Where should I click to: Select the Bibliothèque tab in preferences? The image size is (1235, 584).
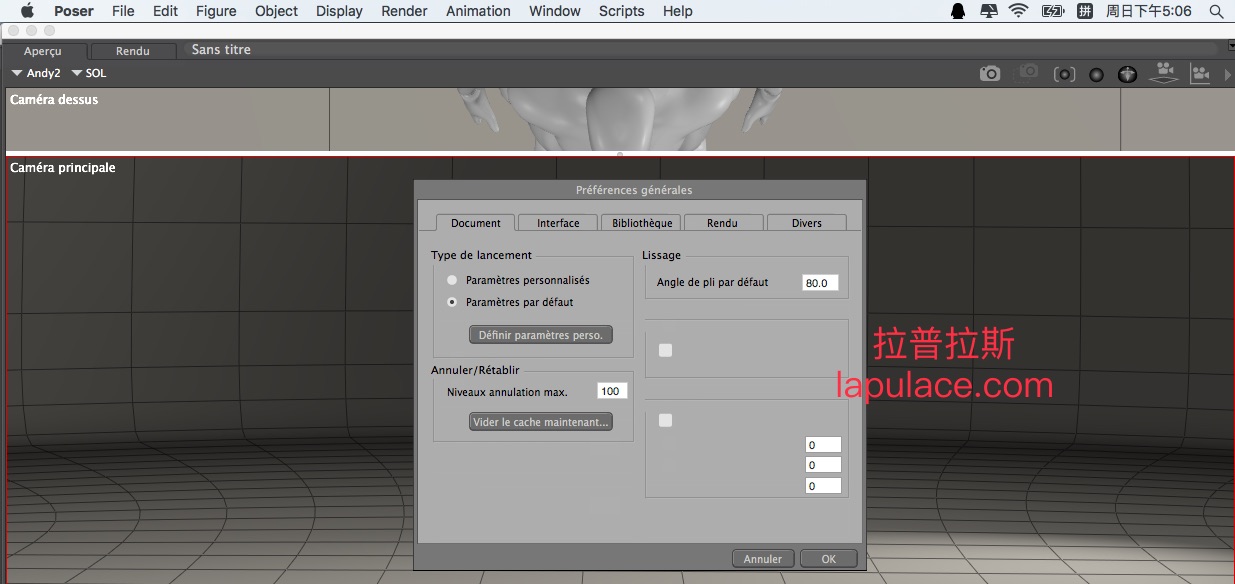click(642, 223)
